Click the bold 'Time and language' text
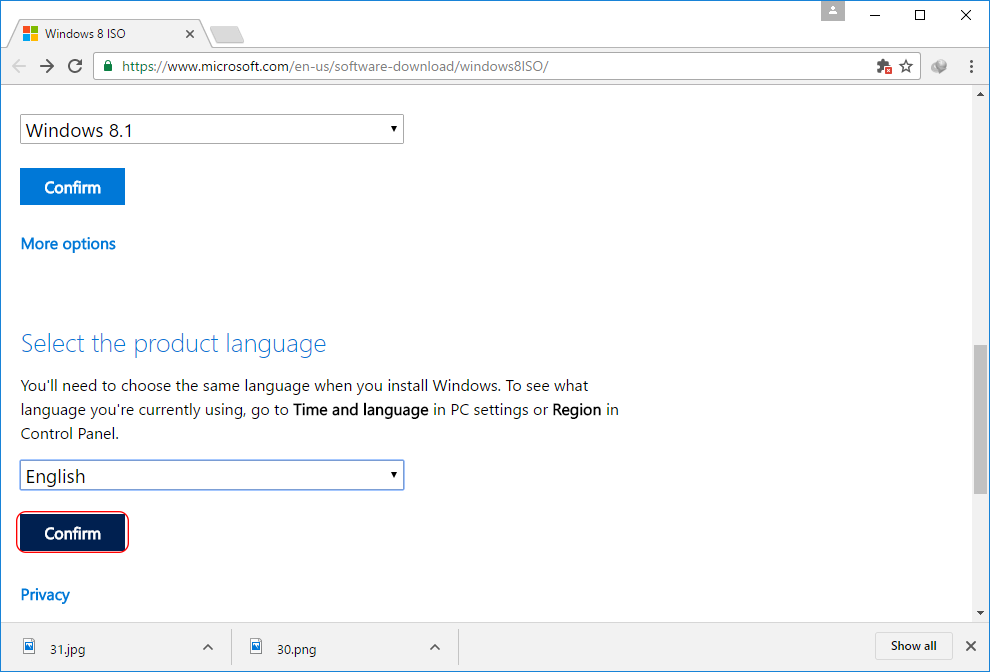Image resolution: width=990 pixels, height=672 pixels. click(x=361, y=410)
